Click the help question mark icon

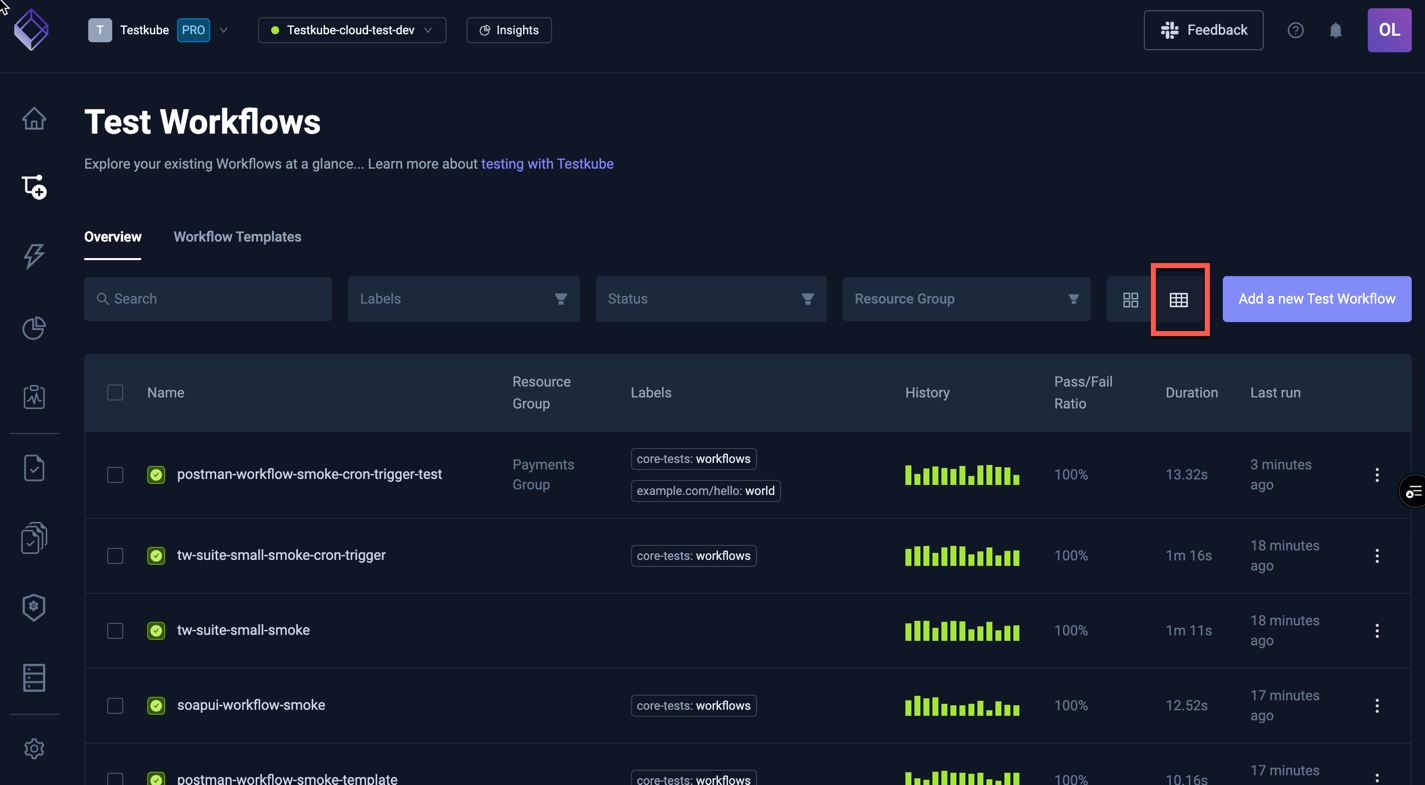1295,30
